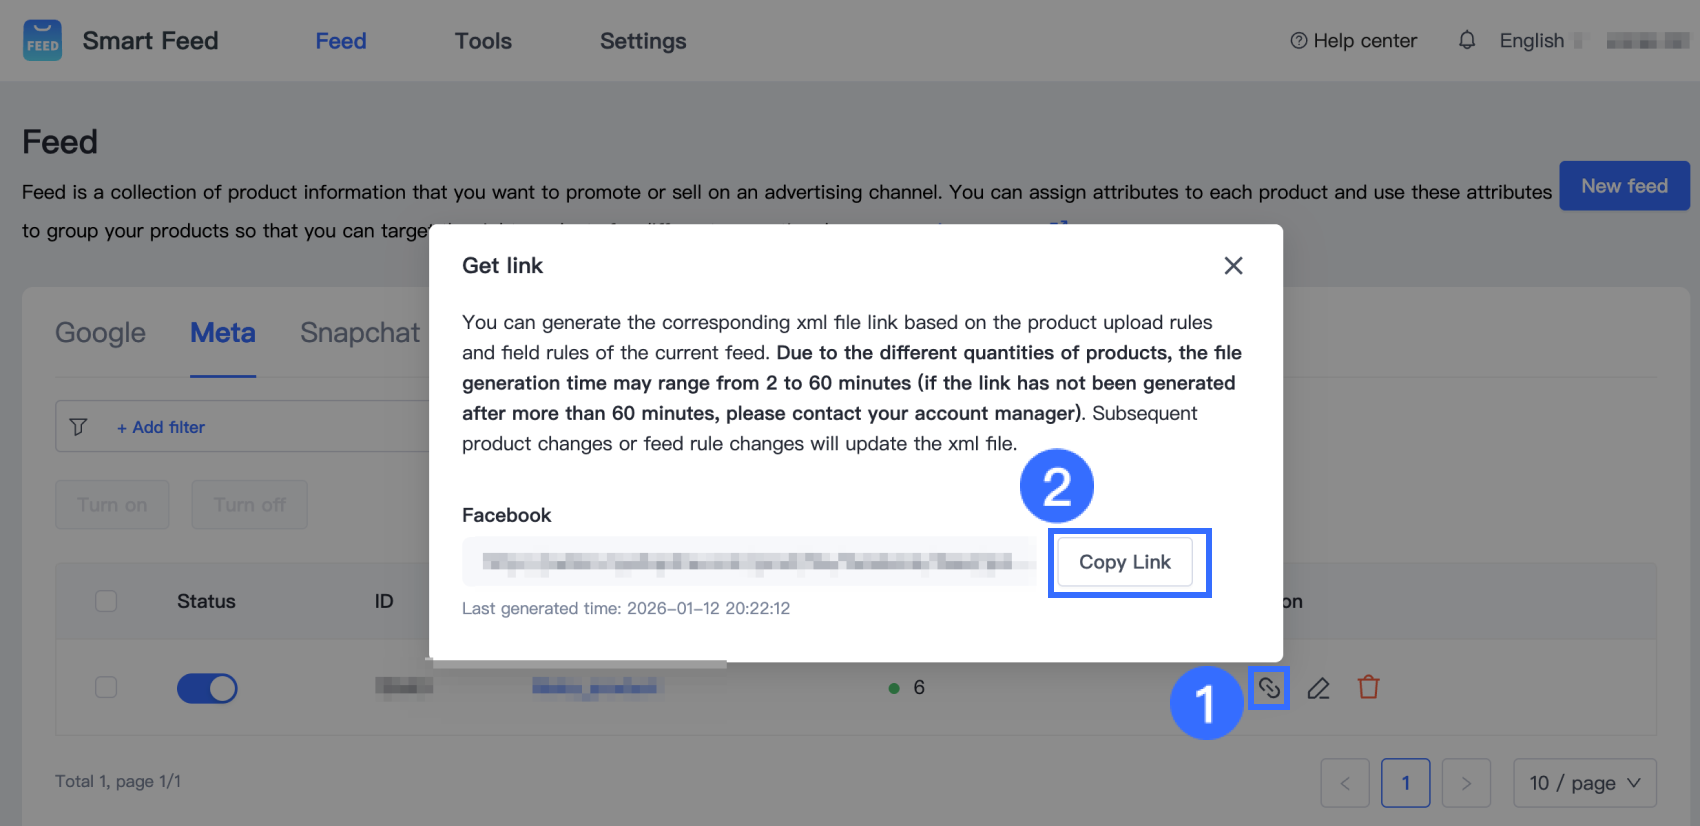Screen dimensions: 1700x826
Task: Click the Smart Feed logo icon
Action: pos(42,41)
